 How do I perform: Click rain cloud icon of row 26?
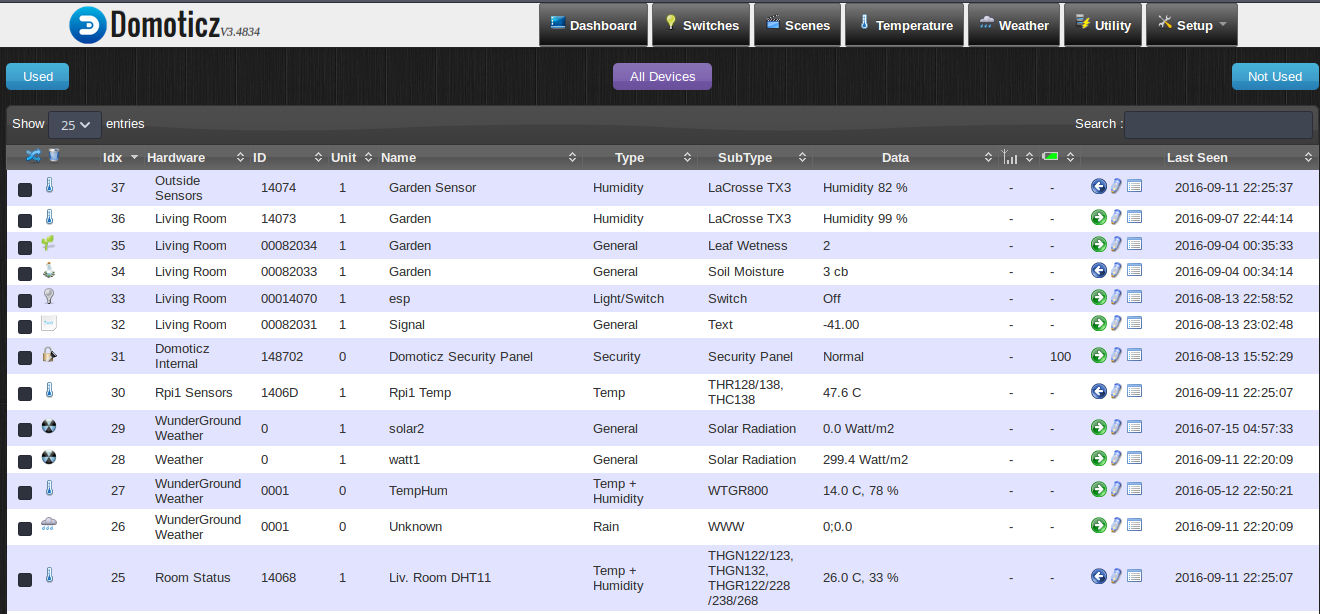point(48,525)
